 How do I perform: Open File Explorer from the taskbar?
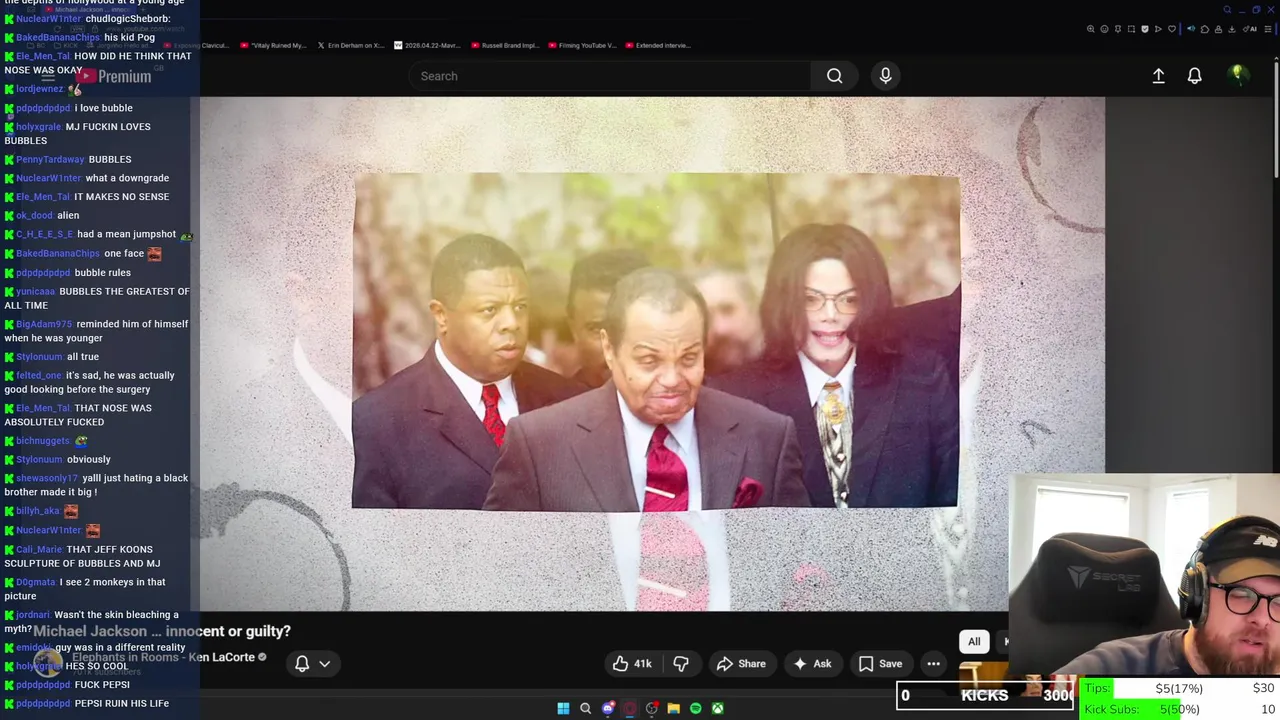point(673,709)
